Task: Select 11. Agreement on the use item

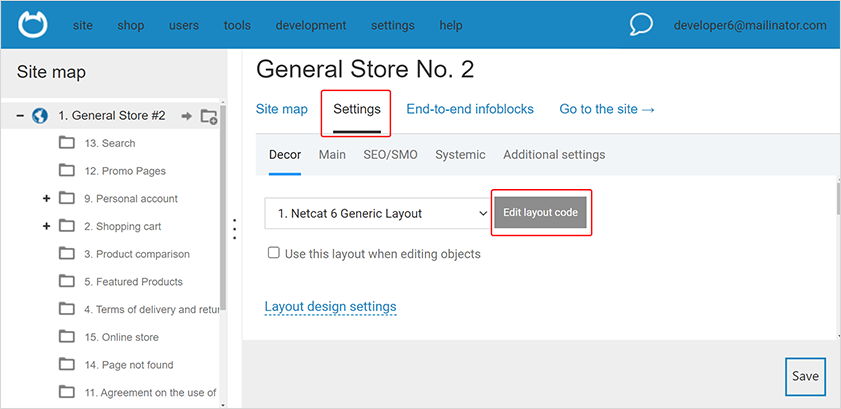Action: point(151,393)
